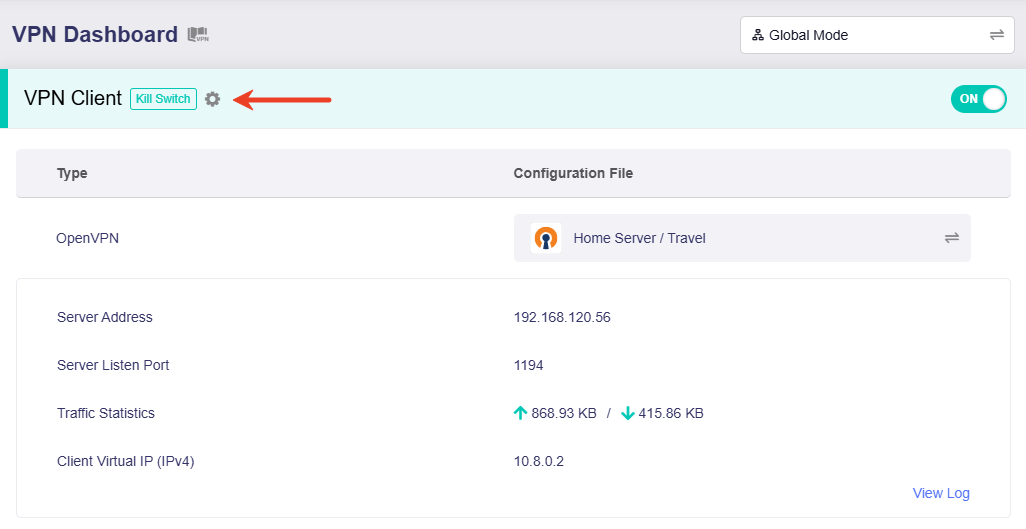Click the upload arrow in Traffic Statistics
The height and width of the screenshot is (529, 1026).
pyautogui.click(x=520, y=413)
